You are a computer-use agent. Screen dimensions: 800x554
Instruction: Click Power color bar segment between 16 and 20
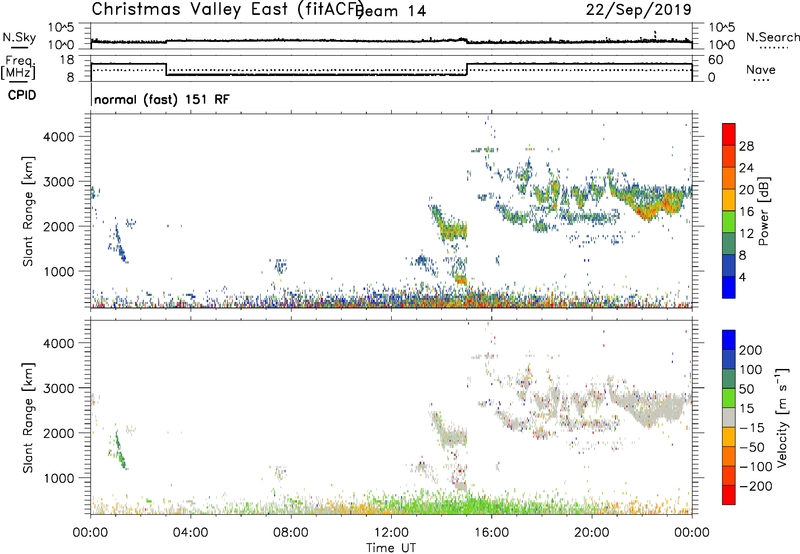pyautogui.click(x=729, y=200)
